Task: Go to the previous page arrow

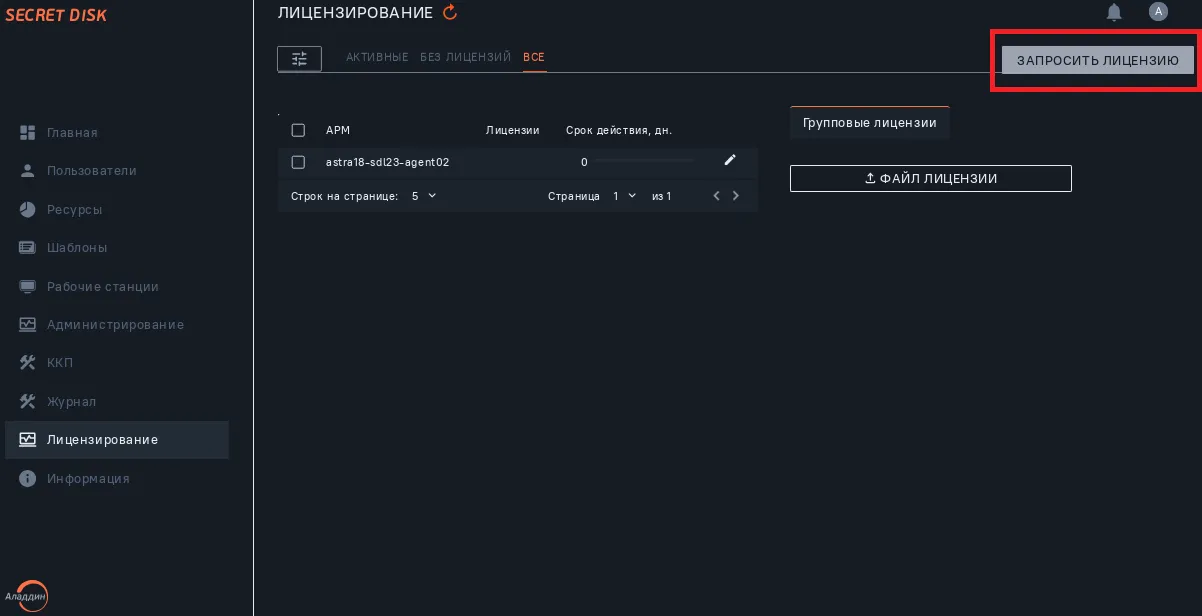Action: coord(716,196)
